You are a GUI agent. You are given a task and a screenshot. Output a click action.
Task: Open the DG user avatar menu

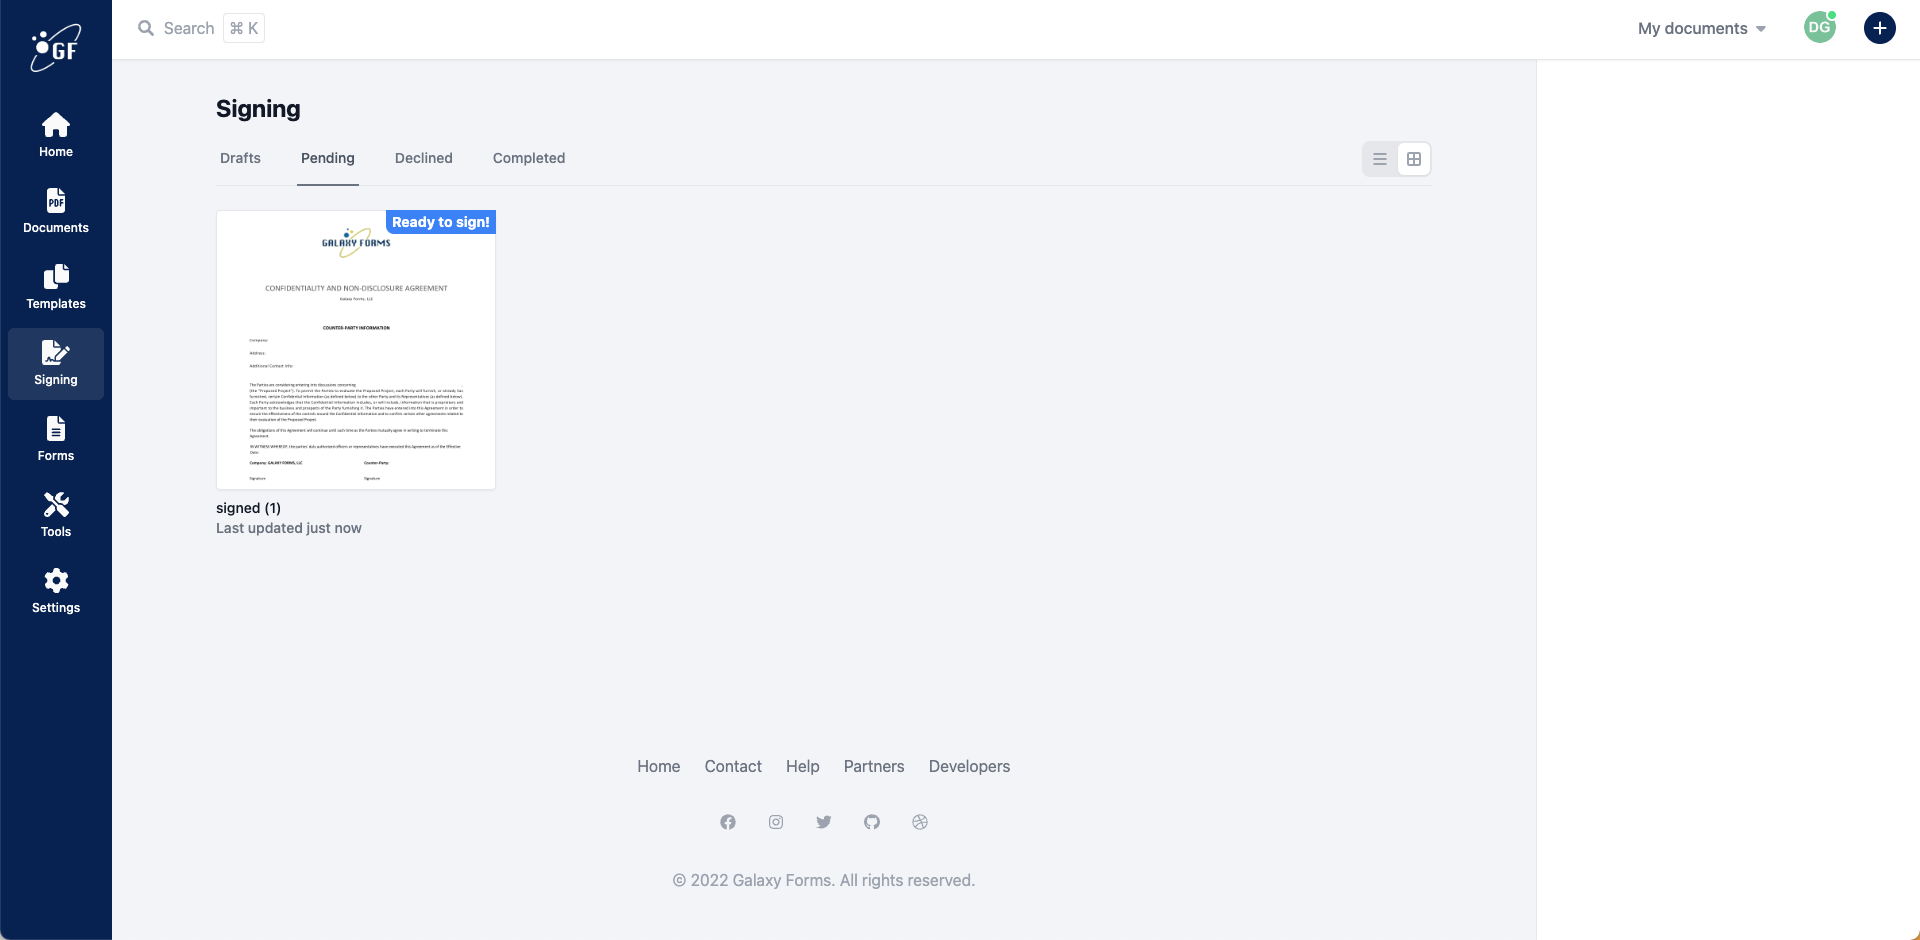coord(1819,28)
